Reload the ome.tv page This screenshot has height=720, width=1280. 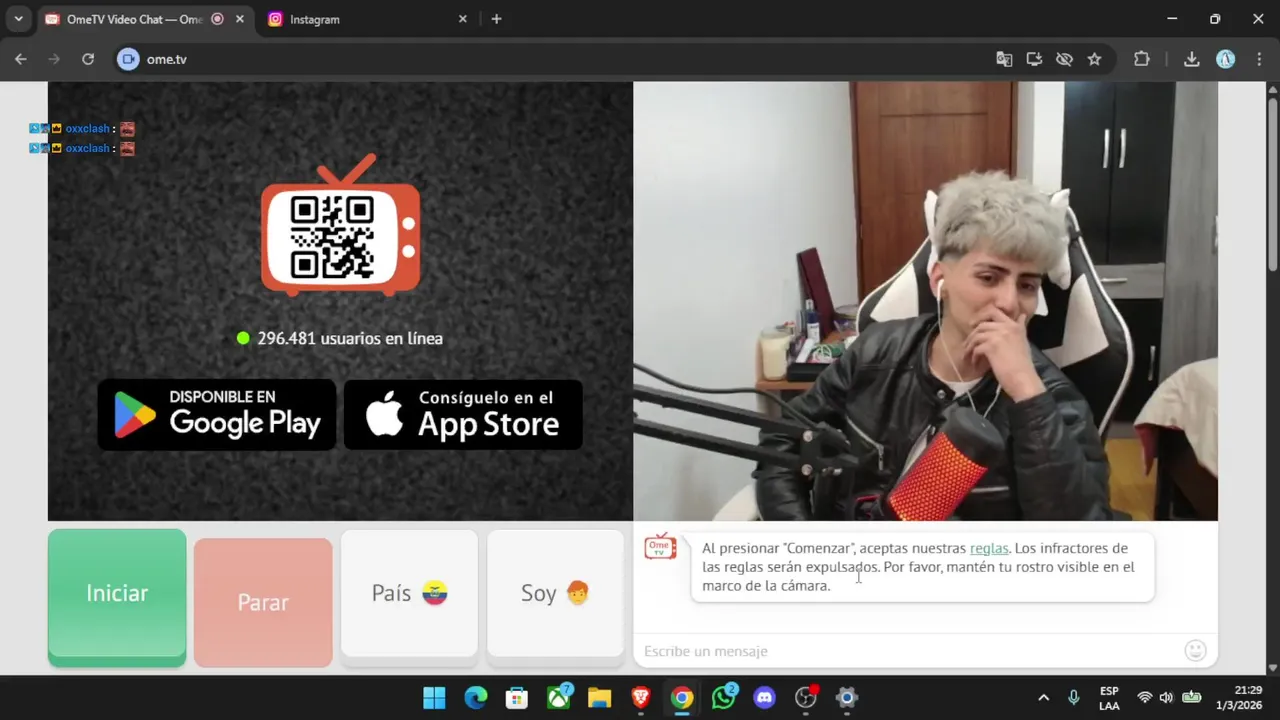pyautogui.click(x=88, y=59)
